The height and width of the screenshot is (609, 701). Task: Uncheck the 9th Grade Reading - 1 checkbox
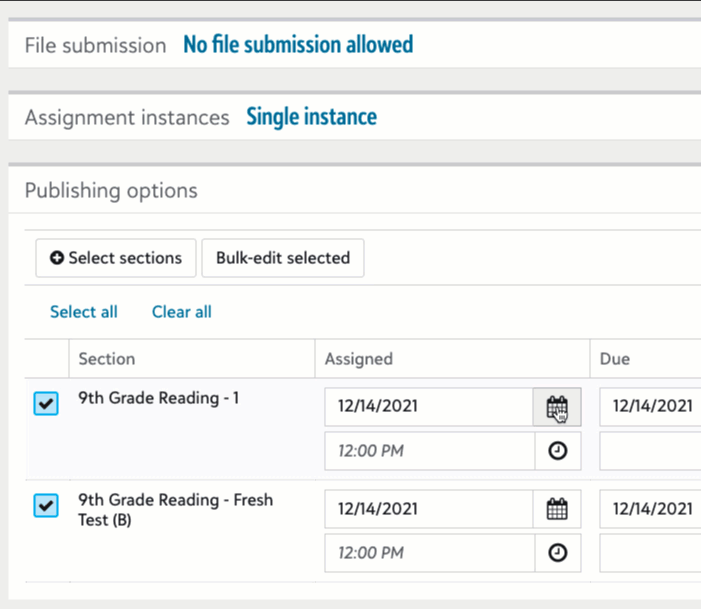pyautogui.click(x=46, y=403)
